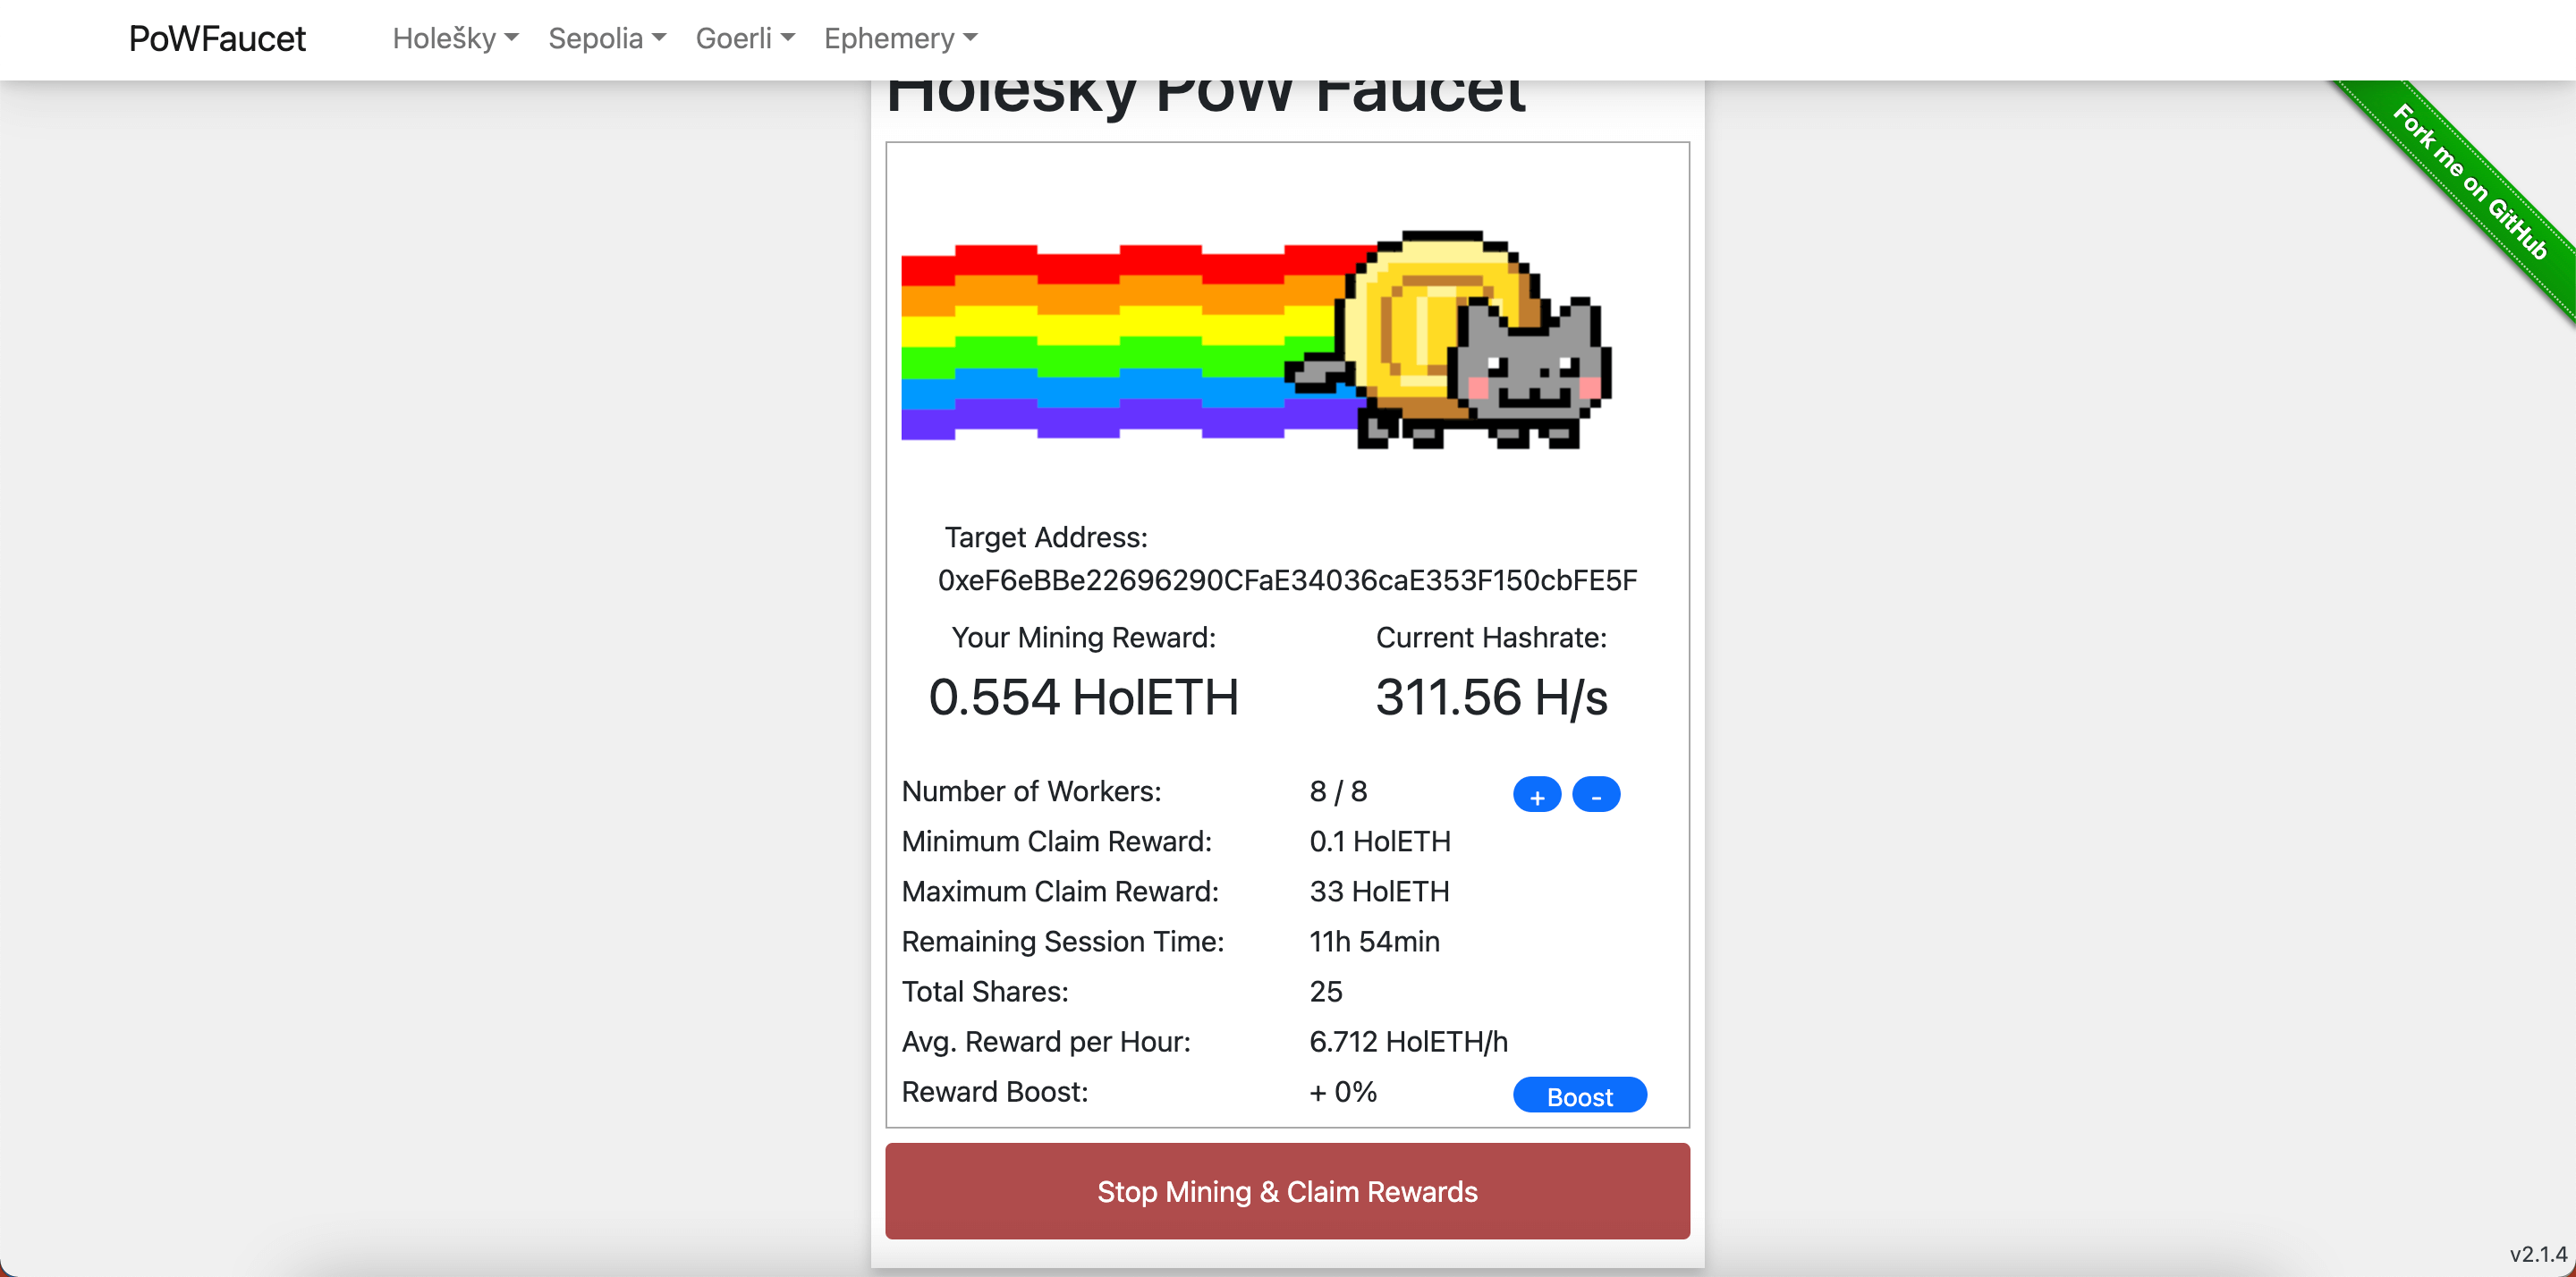Click the minus button to reduce workers
Screen dimensions: 2576x1277
pos(1595,795)
